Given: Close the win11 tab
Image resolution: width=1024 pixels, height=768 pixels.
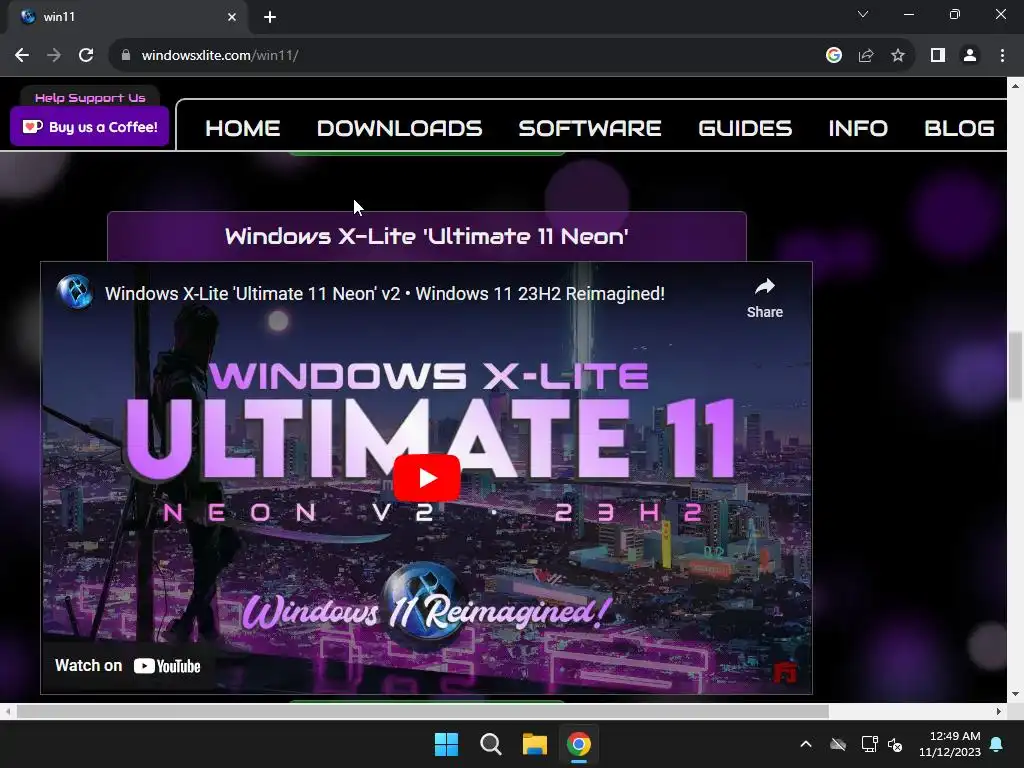Looking at the screenshot, I should pyautogui.click(x=232, y=17).
